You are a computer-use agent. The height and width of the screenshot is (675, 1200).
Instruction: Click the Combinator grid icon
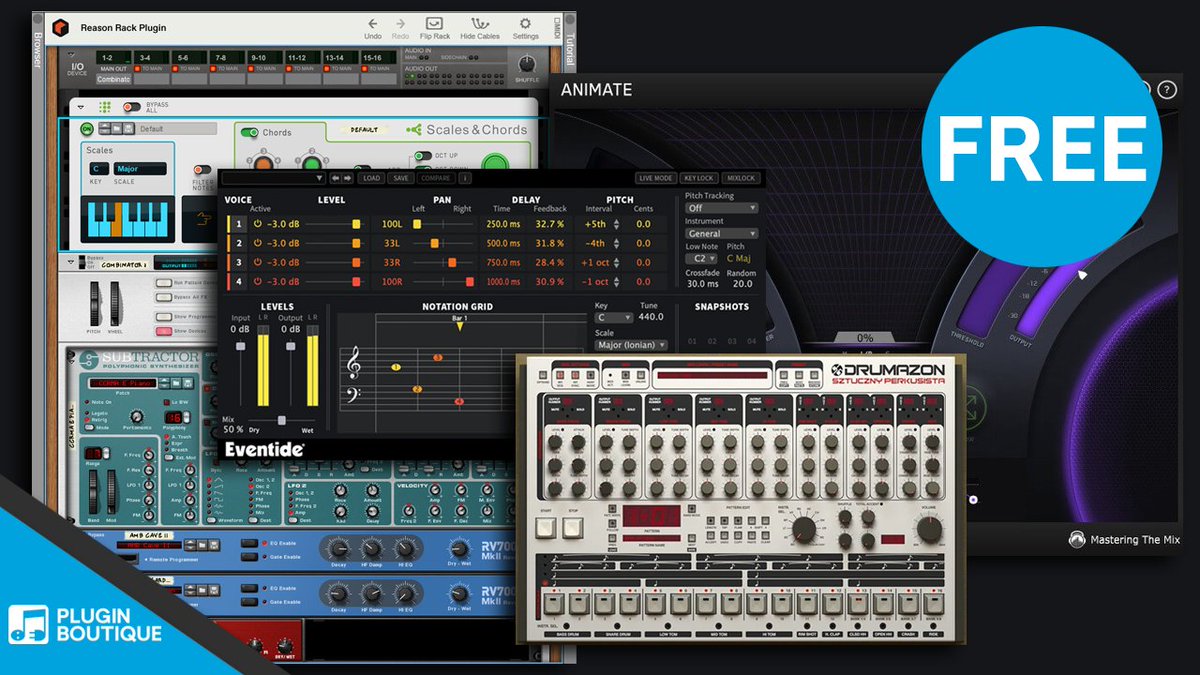(104, 107)
